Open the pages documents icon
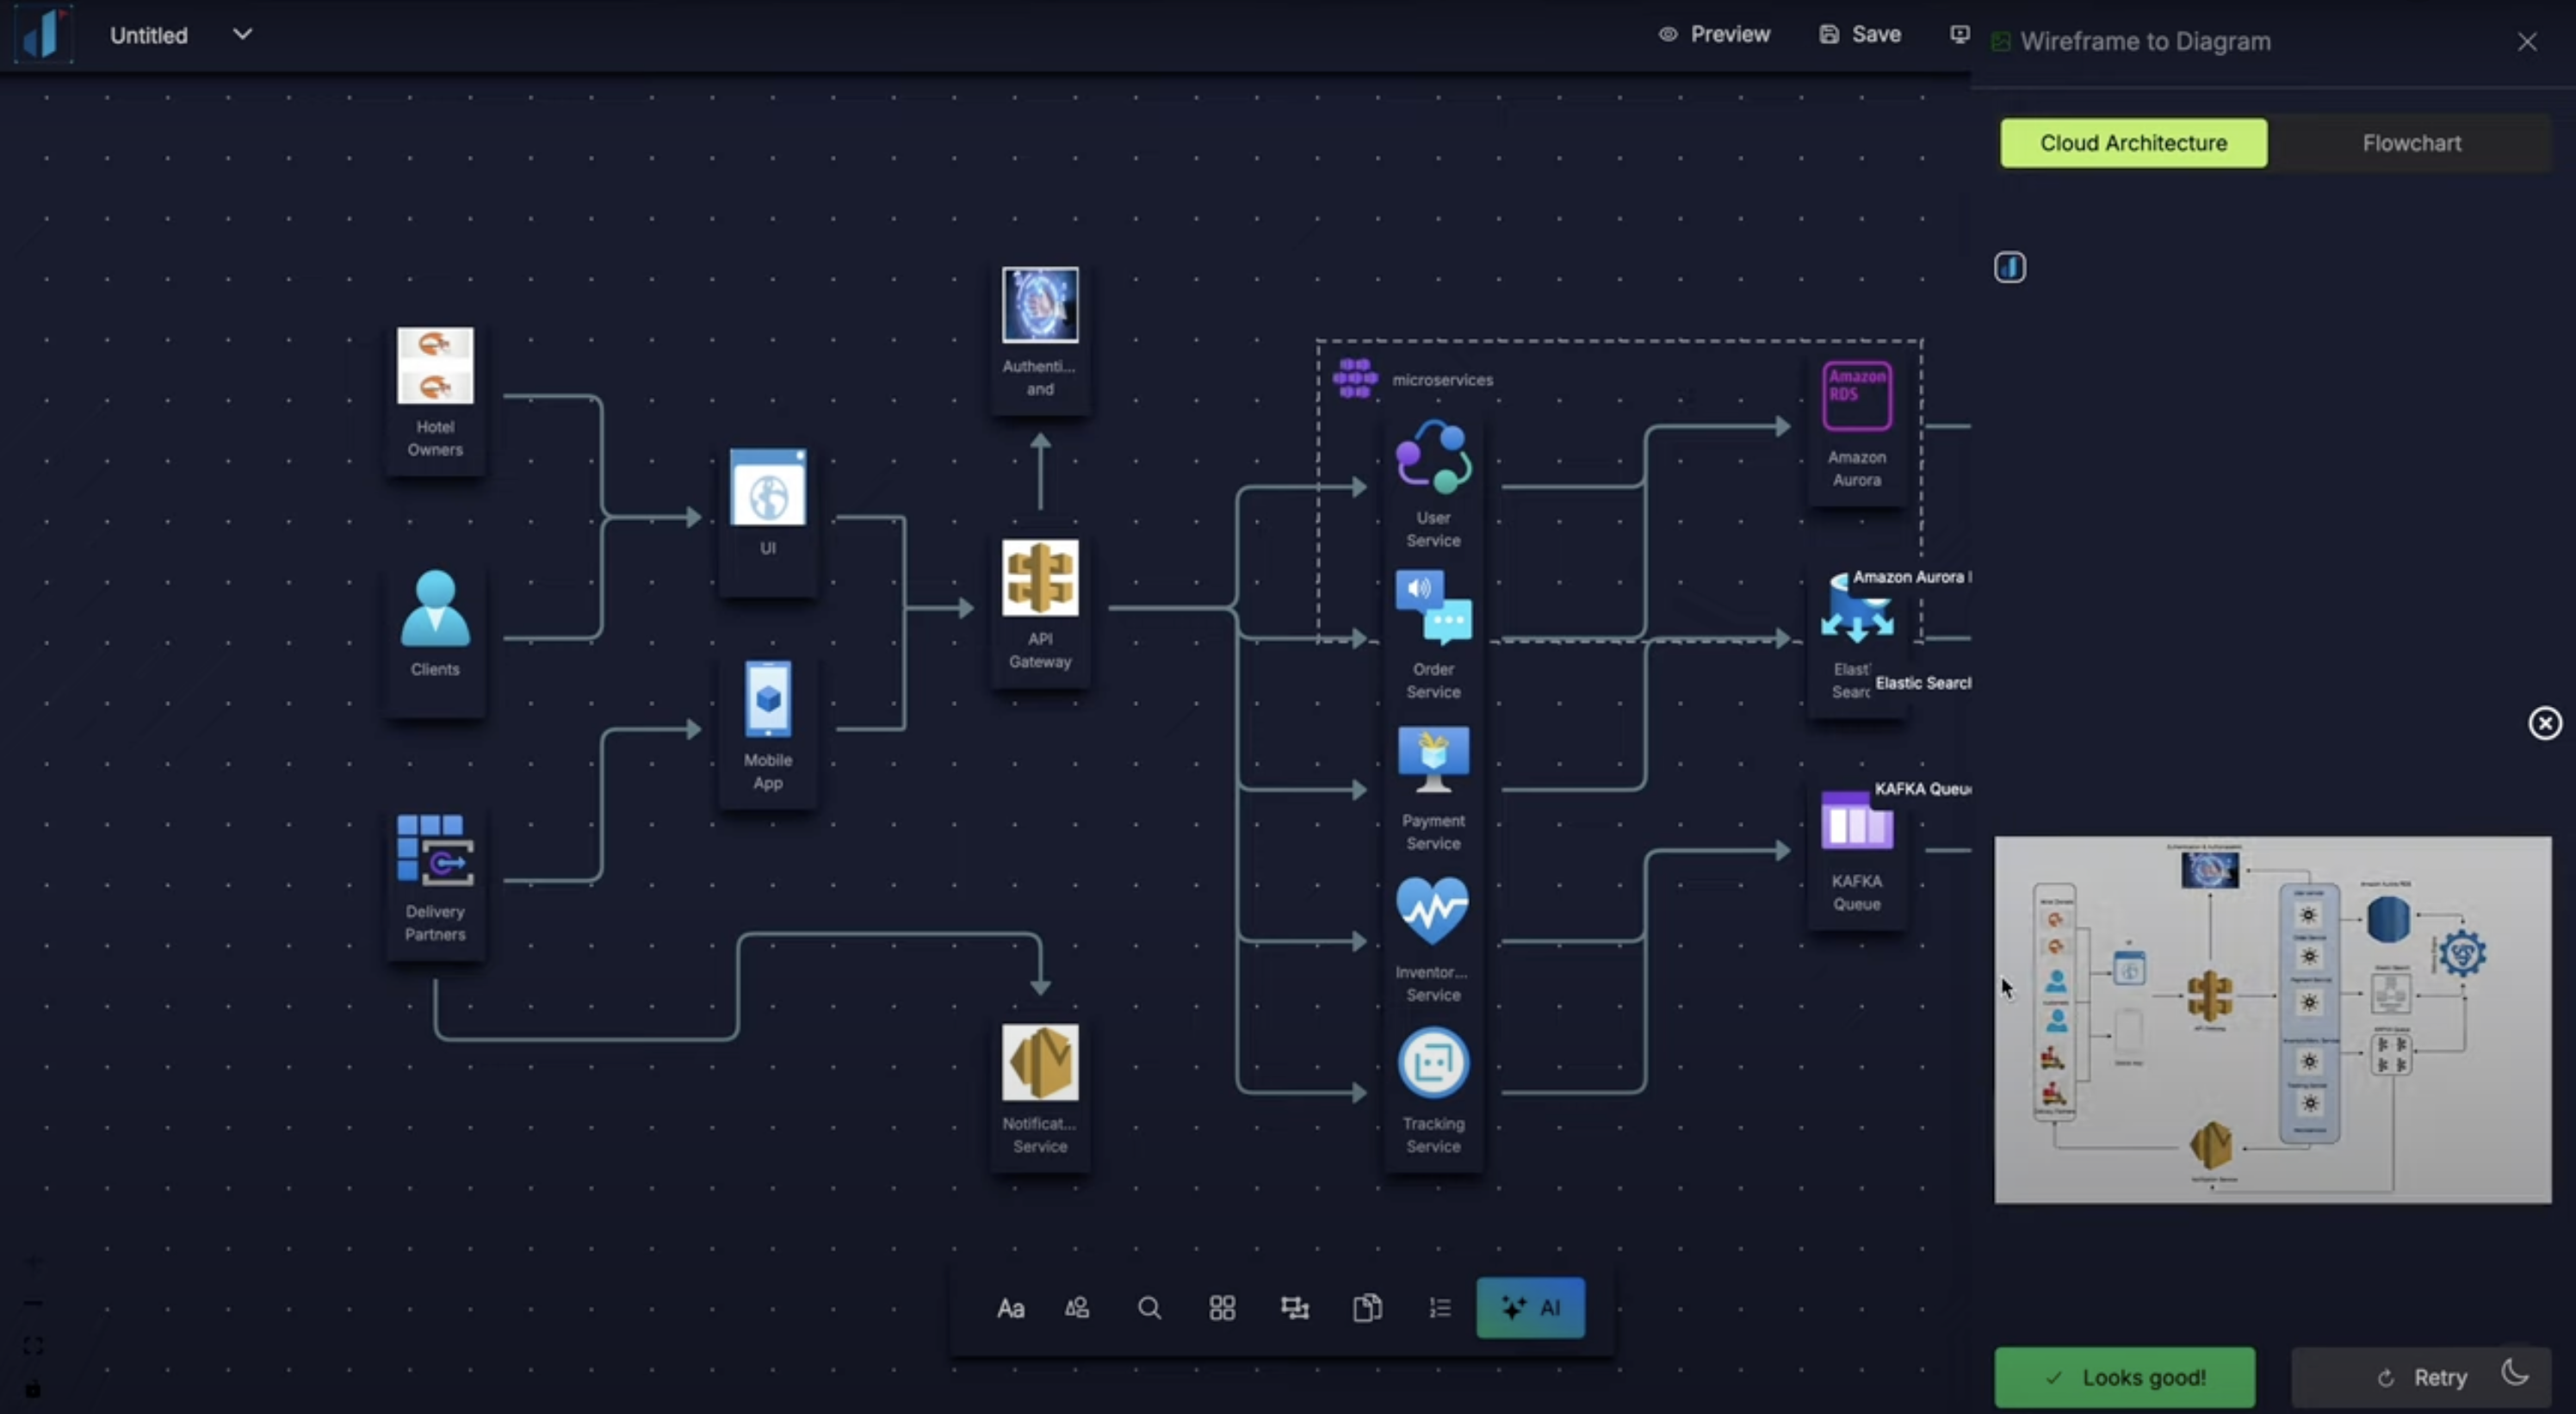Image resolution: width=2576 pixels, height=1414 pixels. 1367,1308
